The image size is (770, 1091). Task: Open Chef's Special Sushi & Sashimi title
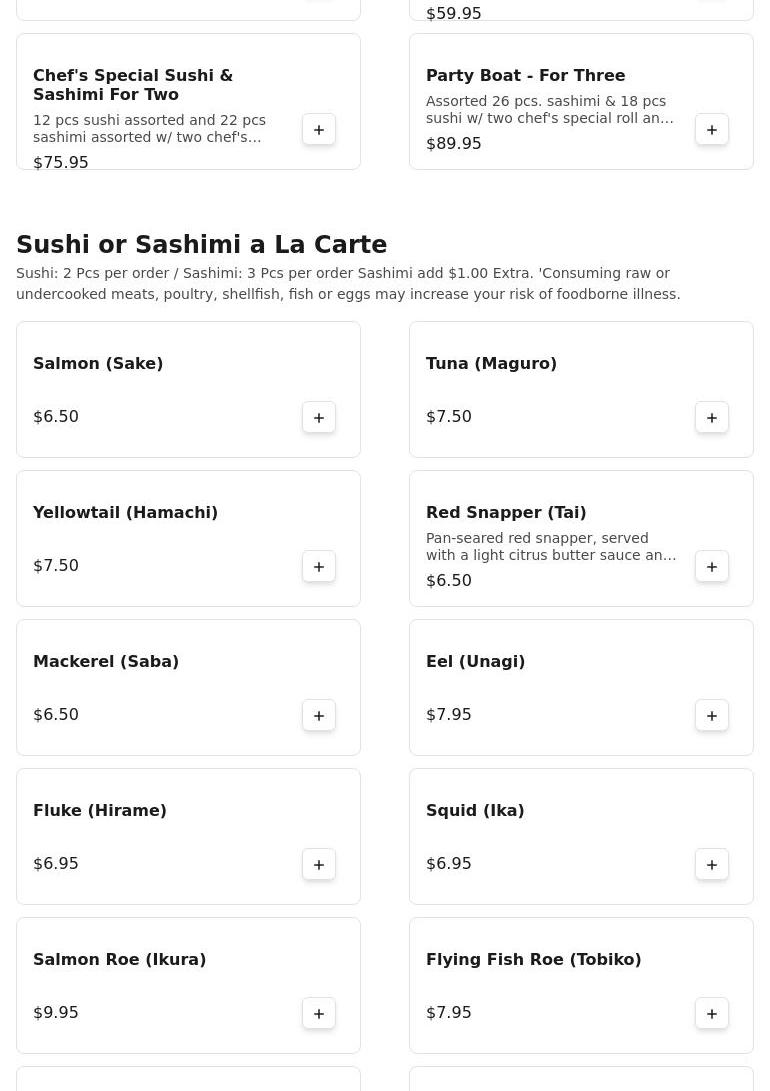pyautogui.click(x=133, y=85)
